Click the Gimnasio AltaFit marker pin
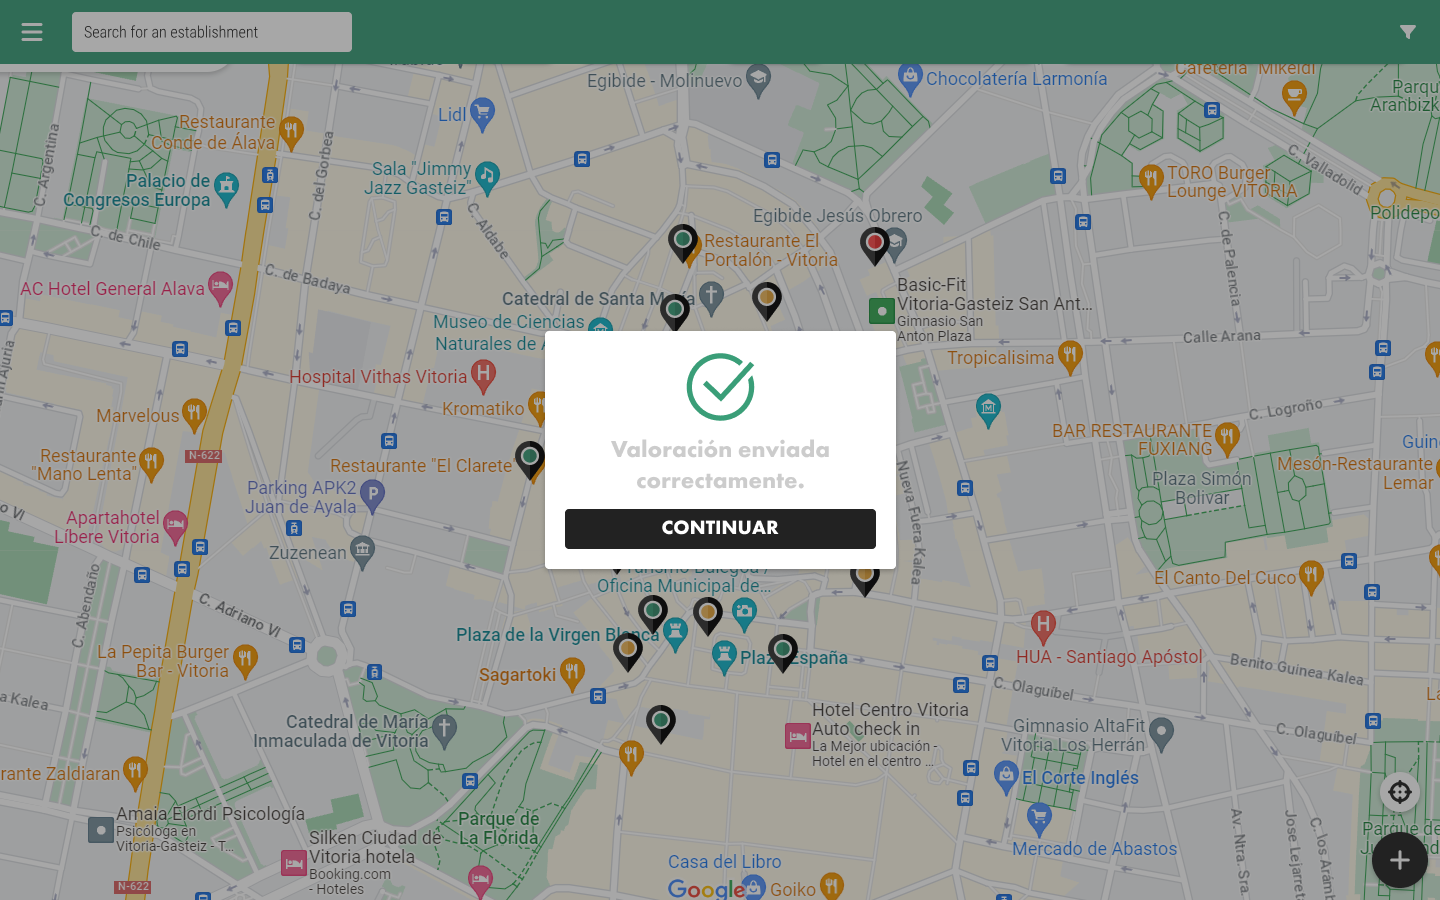The image size is (1440, 900). tap(1161, 734)
